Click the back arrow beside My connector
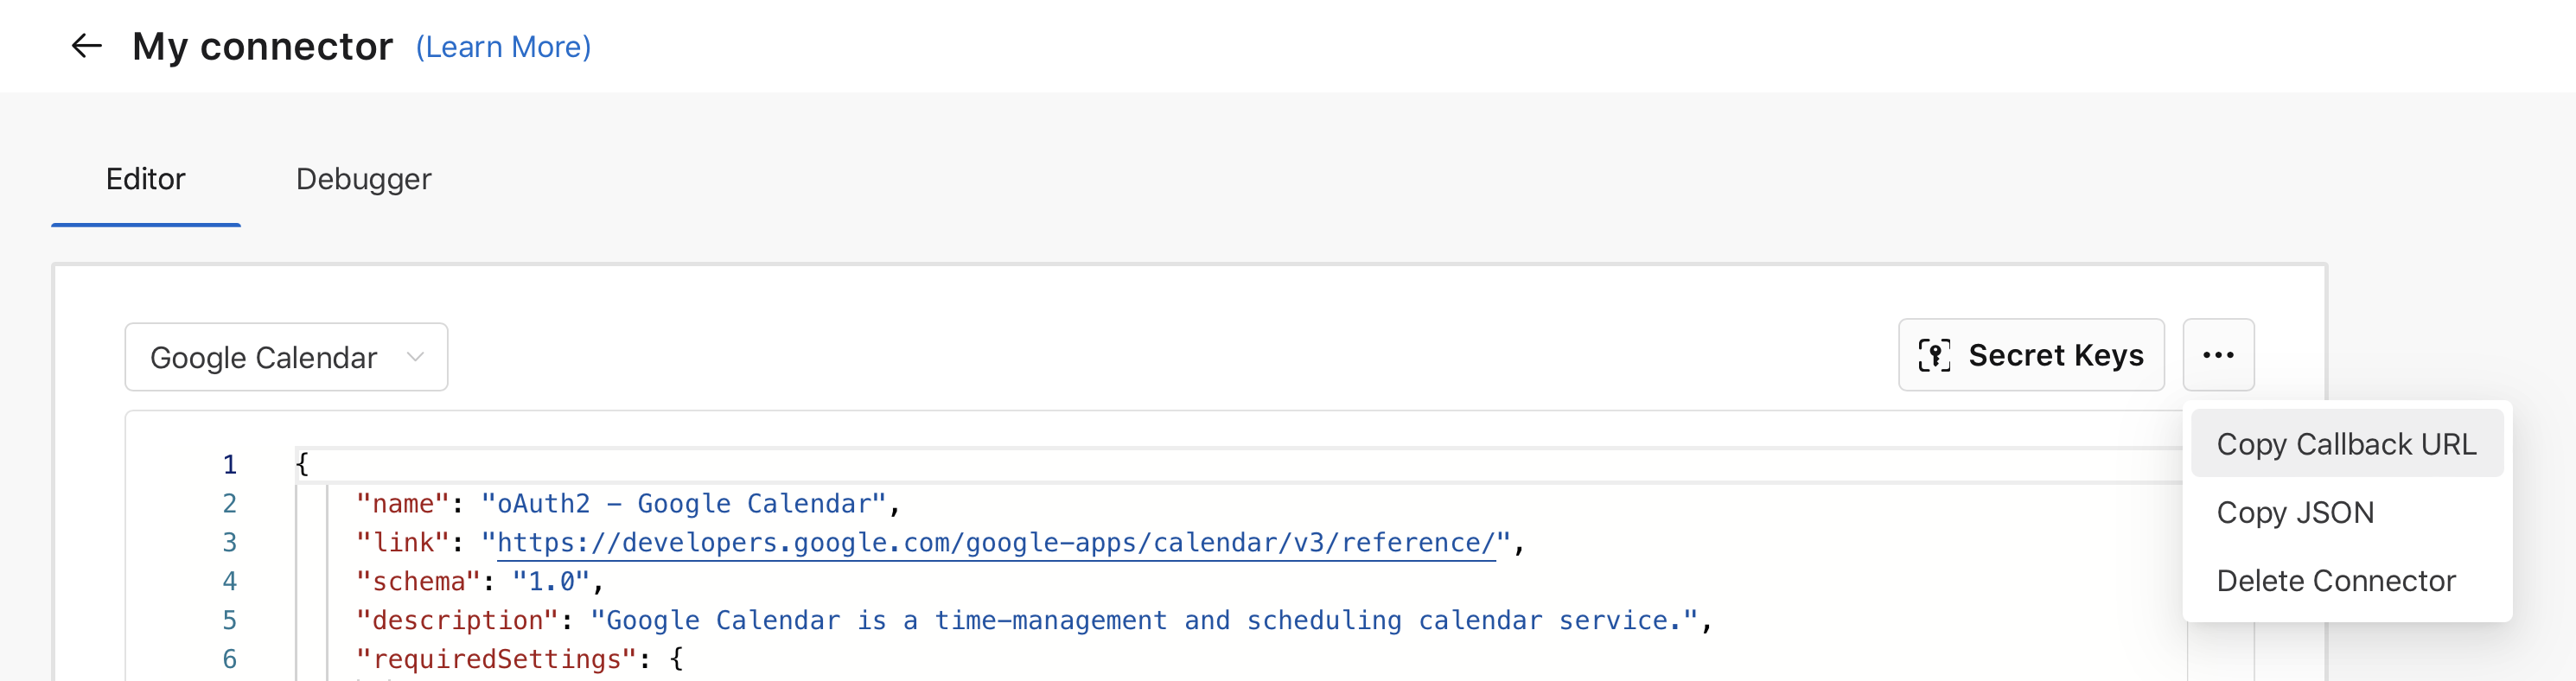This screenshot has height=681, width=2576. [x=87, y=46]
